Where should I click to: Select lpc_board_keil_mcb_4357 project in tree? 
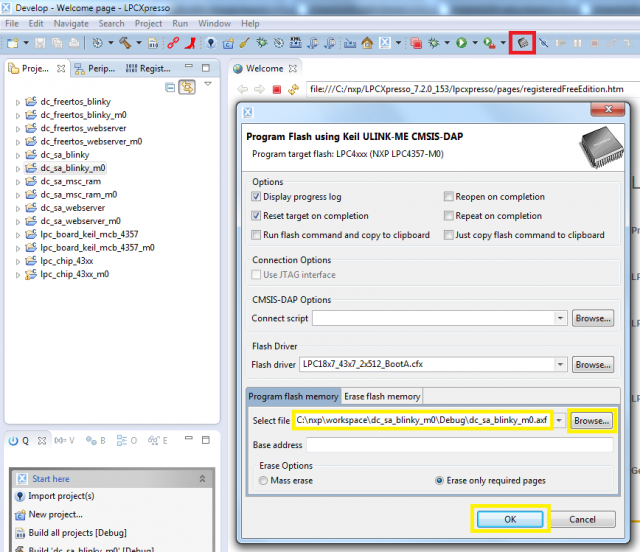click(89, 234)
